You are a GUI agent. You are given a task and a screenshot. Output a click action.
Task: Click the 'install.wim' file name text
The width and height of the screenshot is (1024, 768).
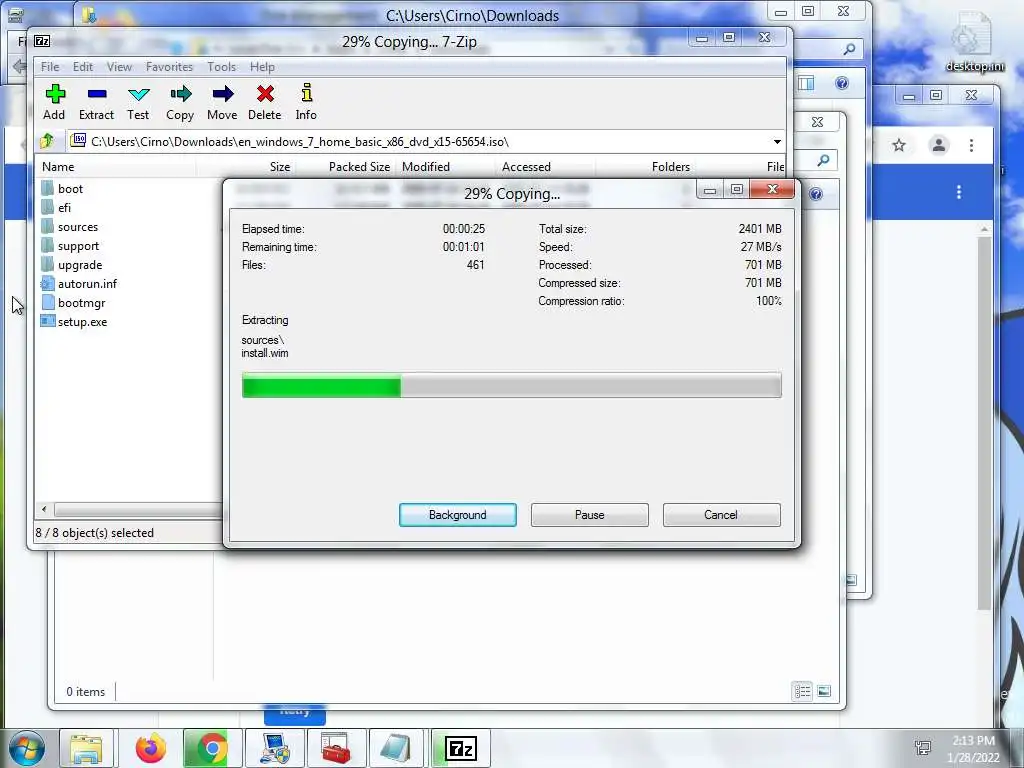point(264,353)
